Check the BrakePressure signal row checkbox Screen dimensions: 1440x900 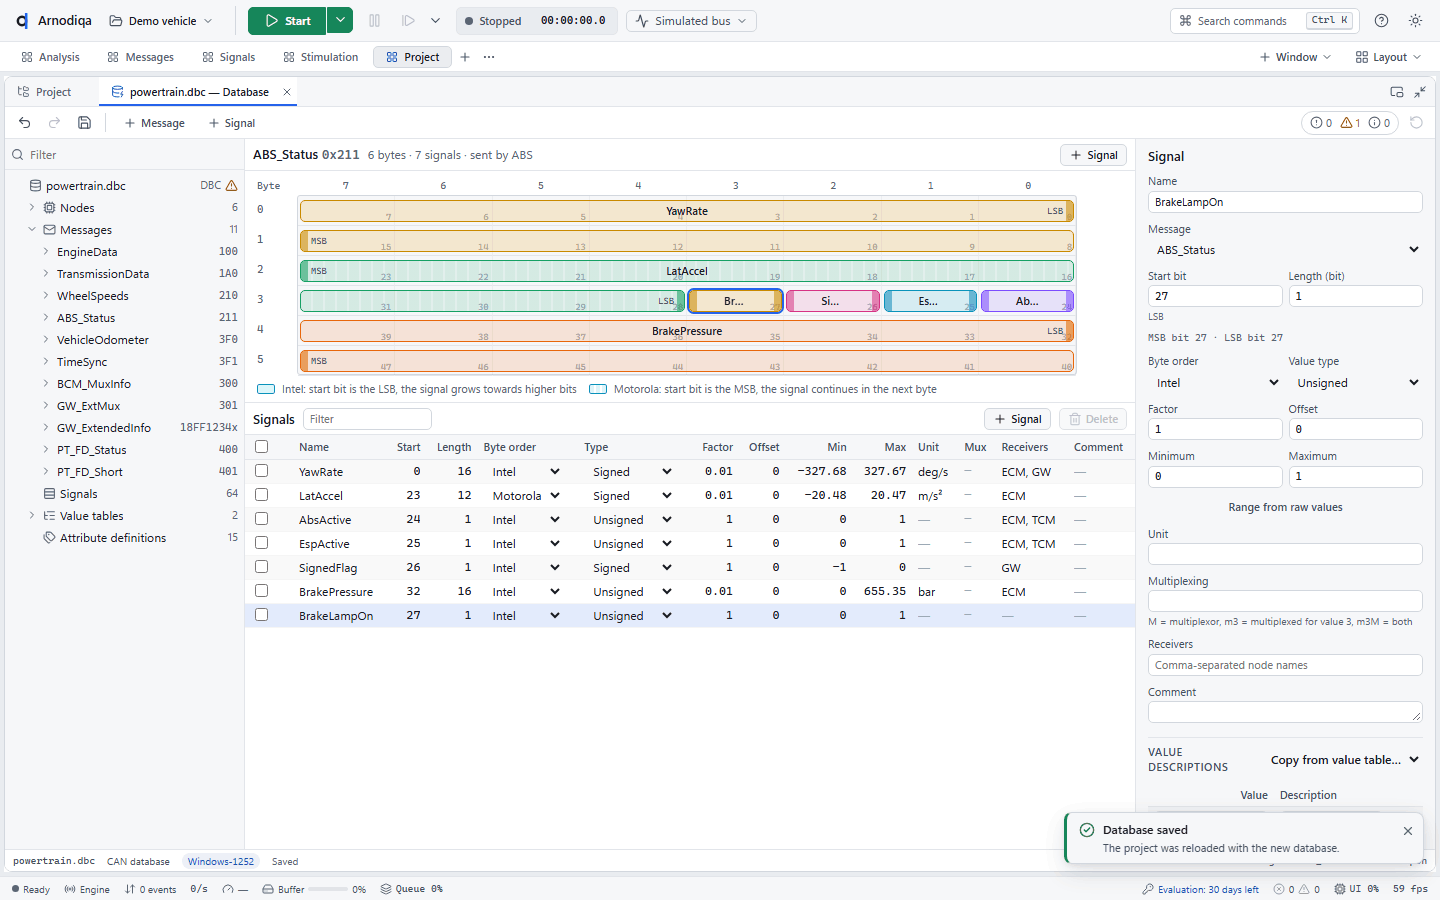tap(262, 591)
